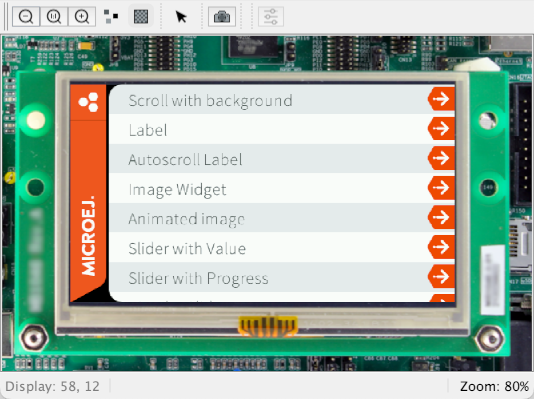Select the Image Widget entry
This screenshot has height=399, width=534.
point(282,189)
